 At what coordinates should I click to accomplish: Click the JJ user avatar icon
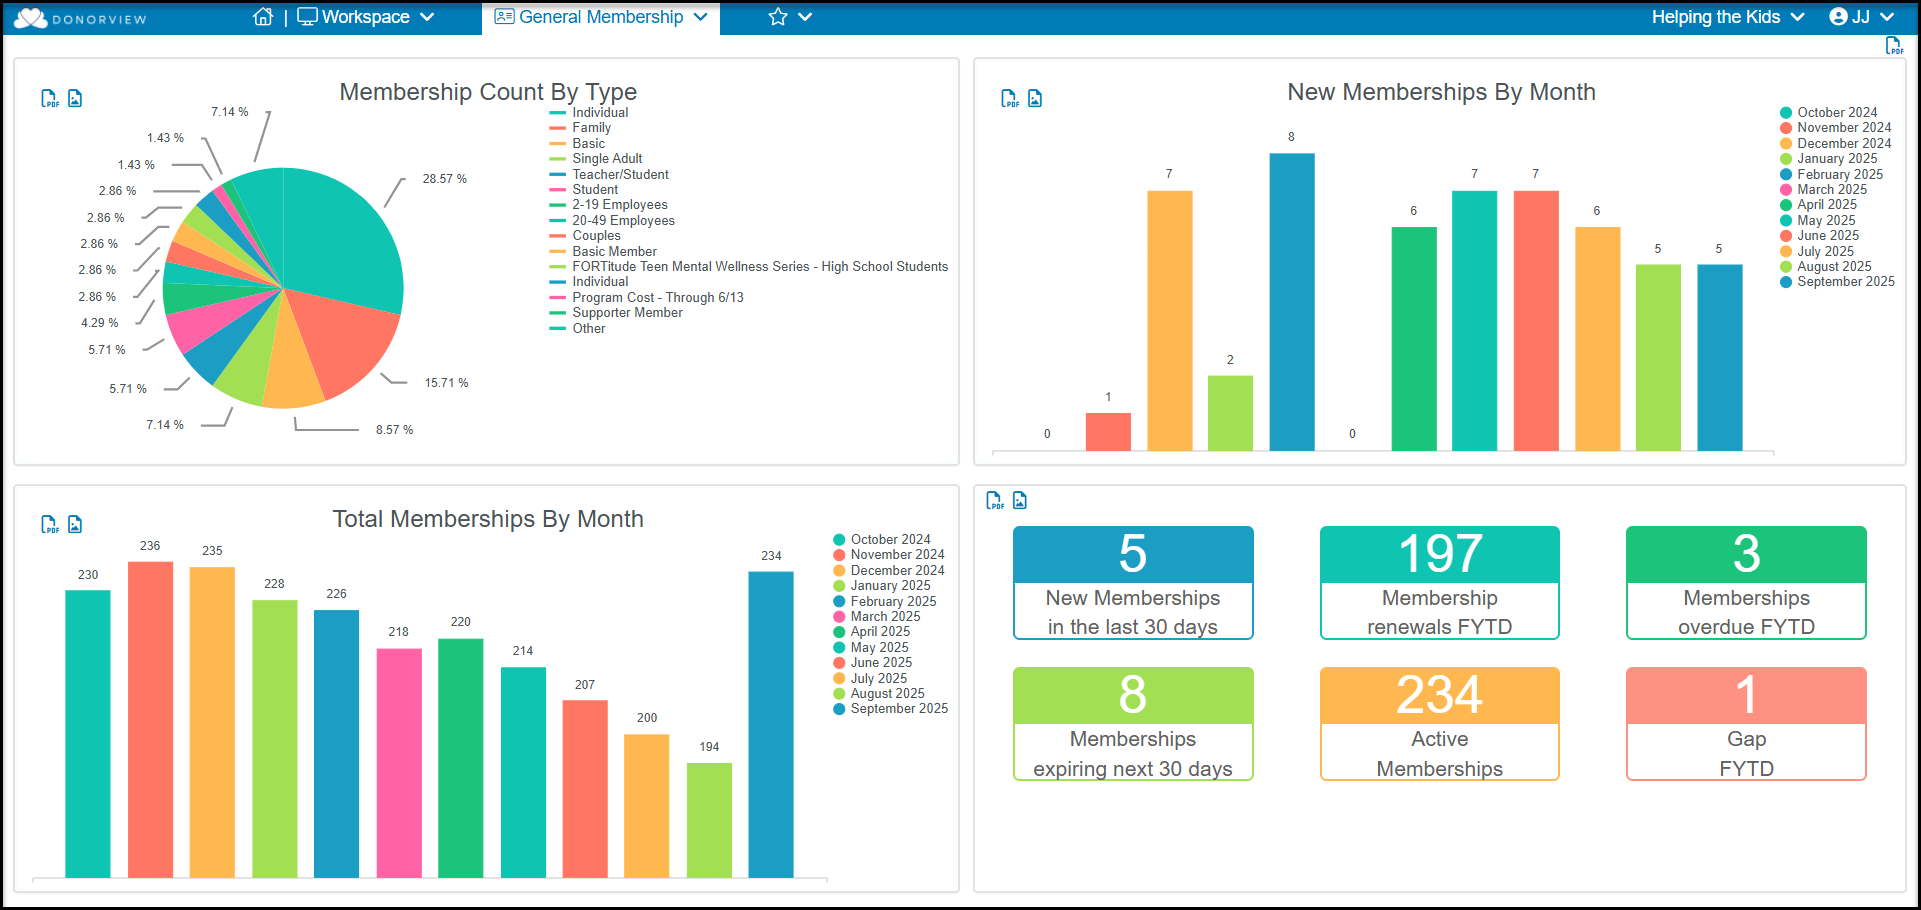coord(1838,17)
